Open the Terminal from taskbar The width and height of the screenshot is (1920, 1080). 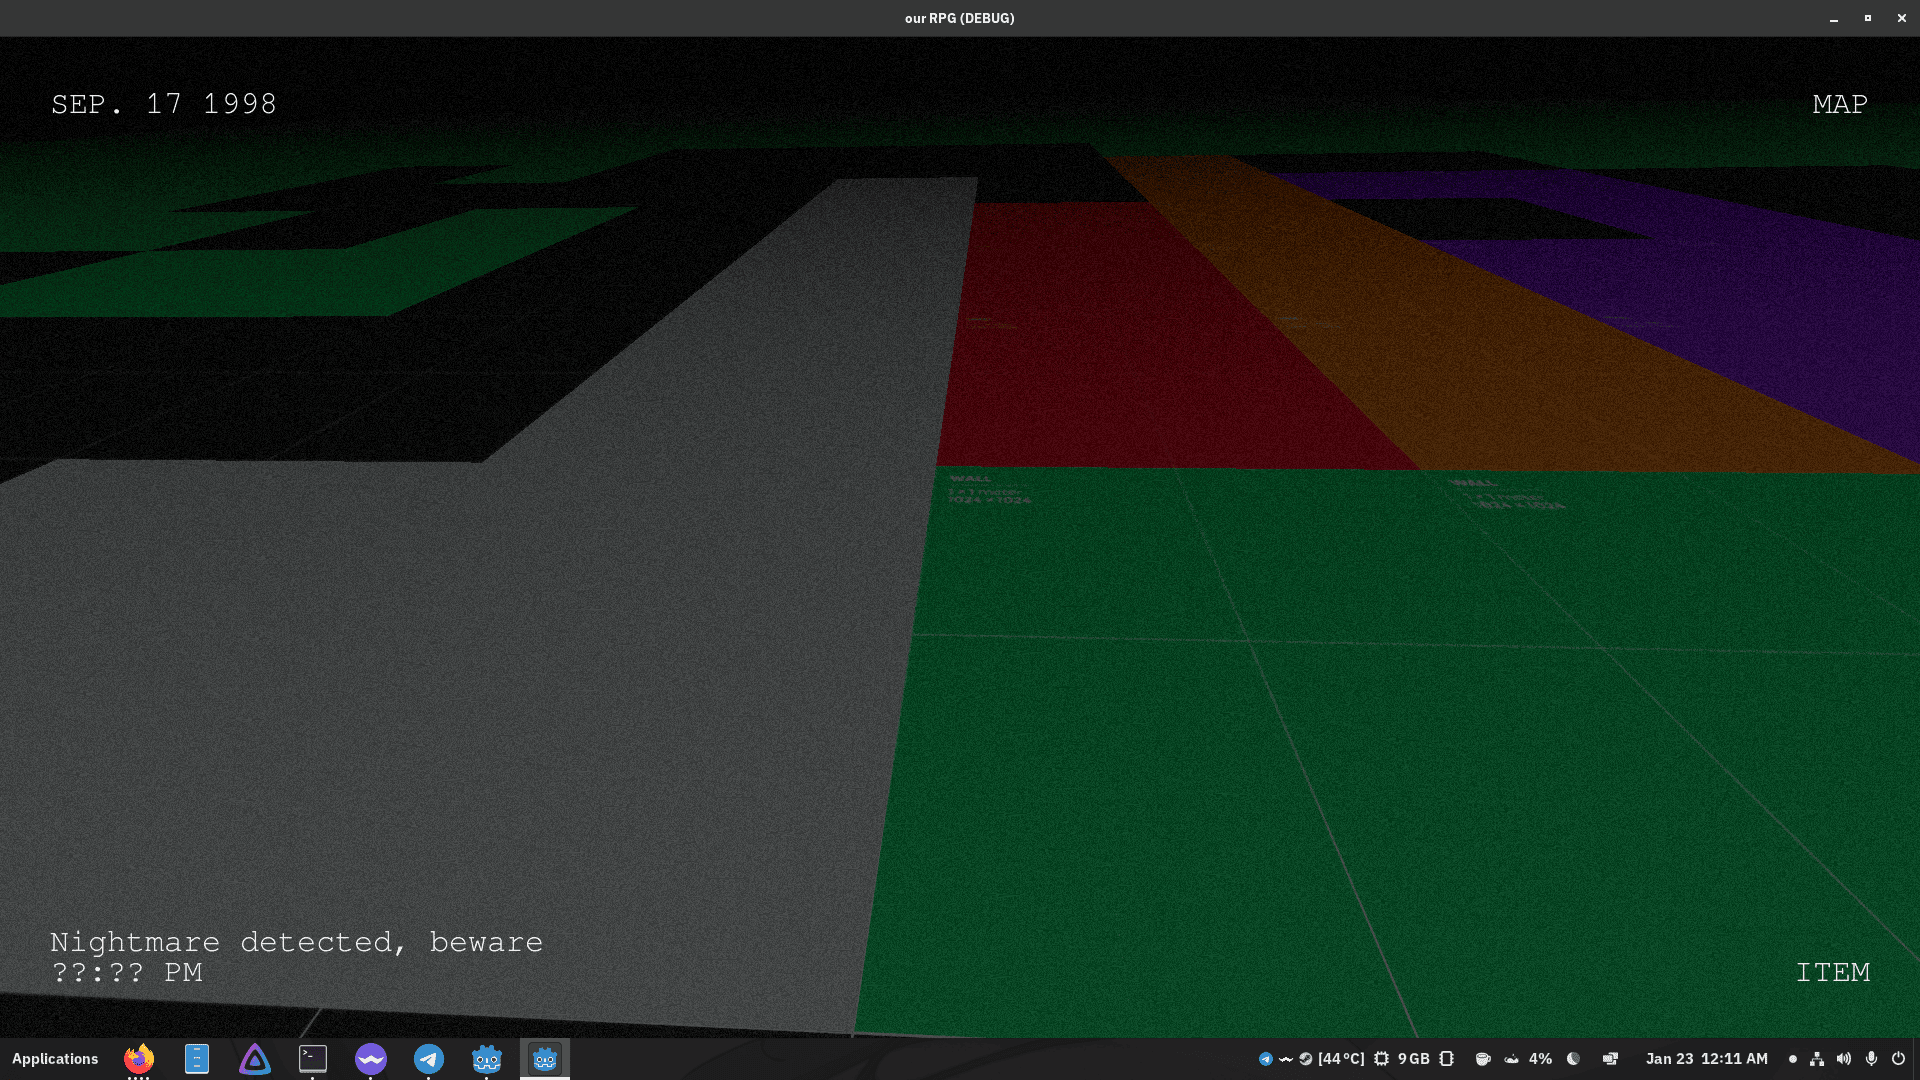click(x=313, y=1058)
